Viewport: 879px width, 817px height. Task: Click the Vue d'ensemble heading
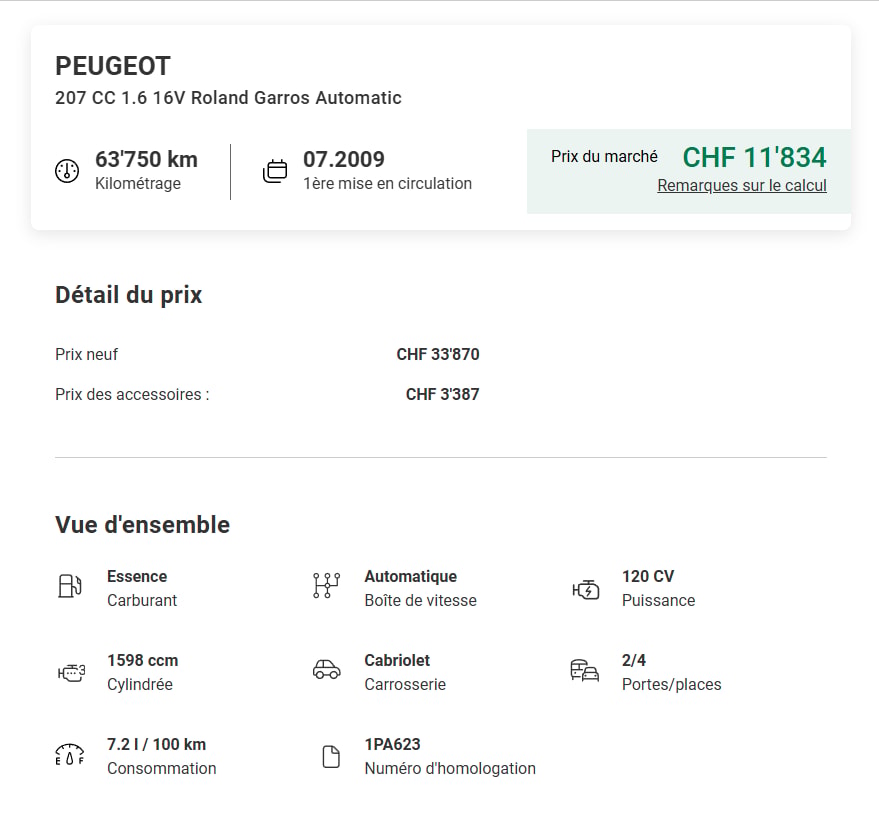pyautogui.click(x=142, y=525)
